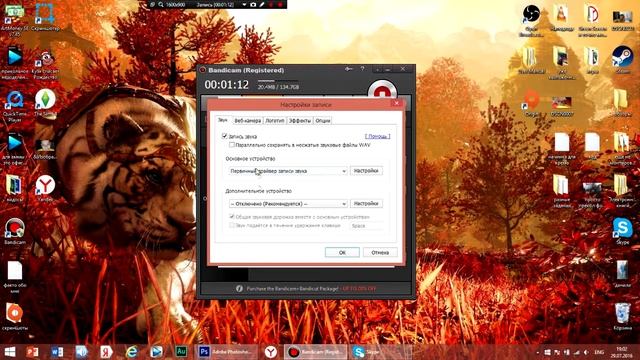Screen dimensions: 640x360
Task: Switch to the Веб-камера tab
Action: 247,121
